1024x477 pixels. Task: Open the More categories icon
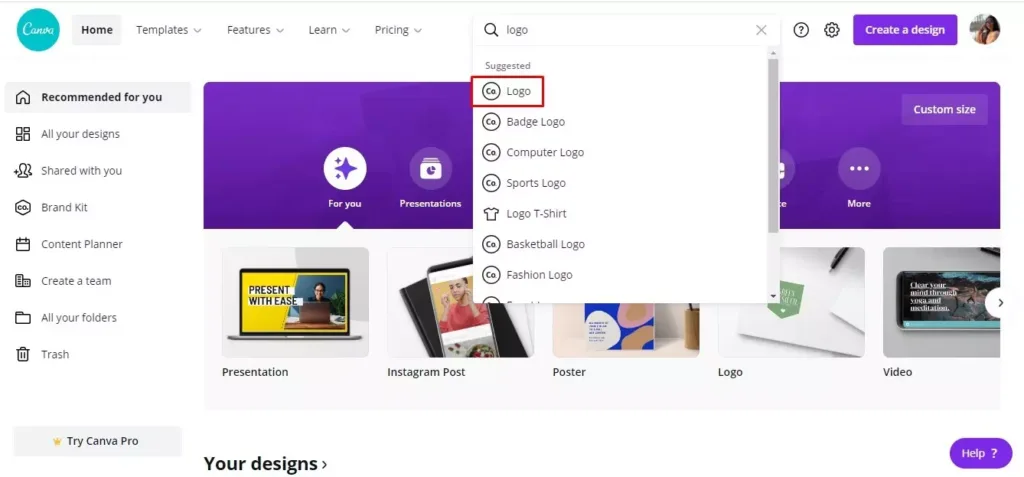pyautogui.click(x=859, y=169)
